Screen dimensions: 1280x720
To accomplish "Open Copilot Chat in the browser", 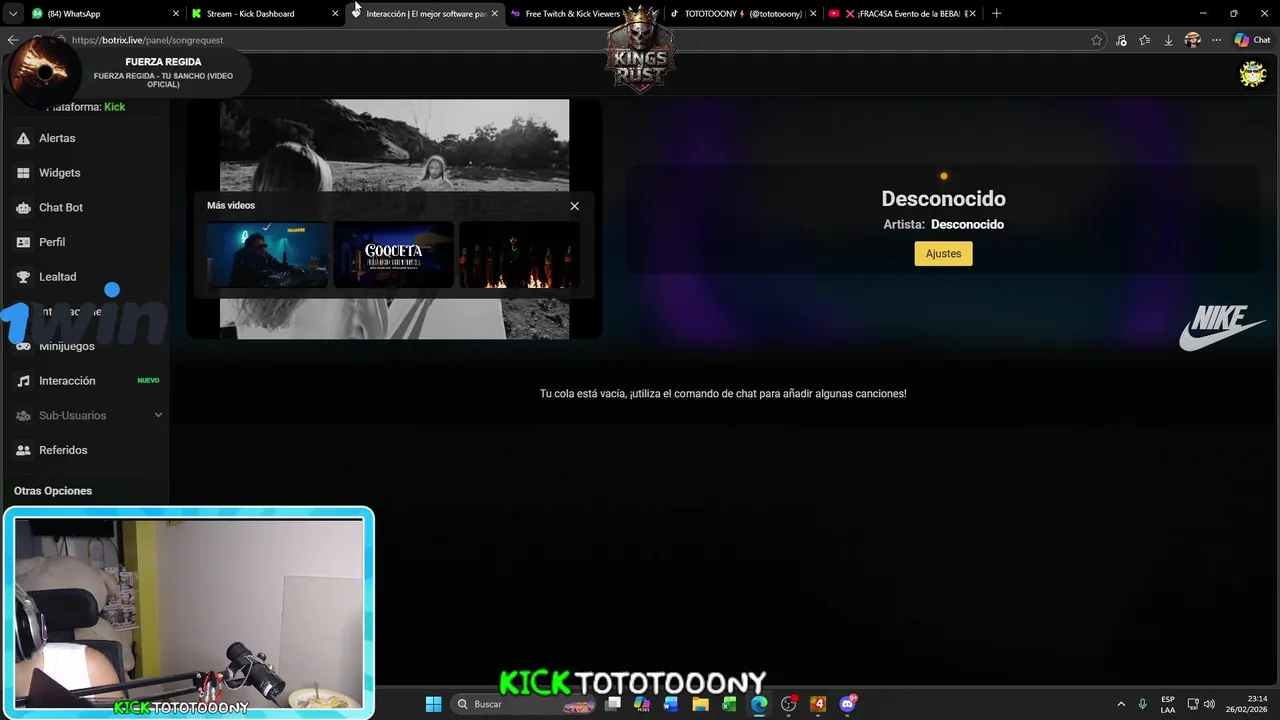I will [1252, 40].
